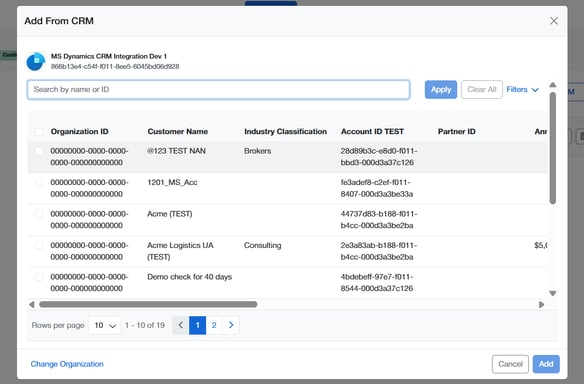Click the Industry Classification column header
Image resolution: width=584 pixels, height=384 pixels.
coord(285,131)
